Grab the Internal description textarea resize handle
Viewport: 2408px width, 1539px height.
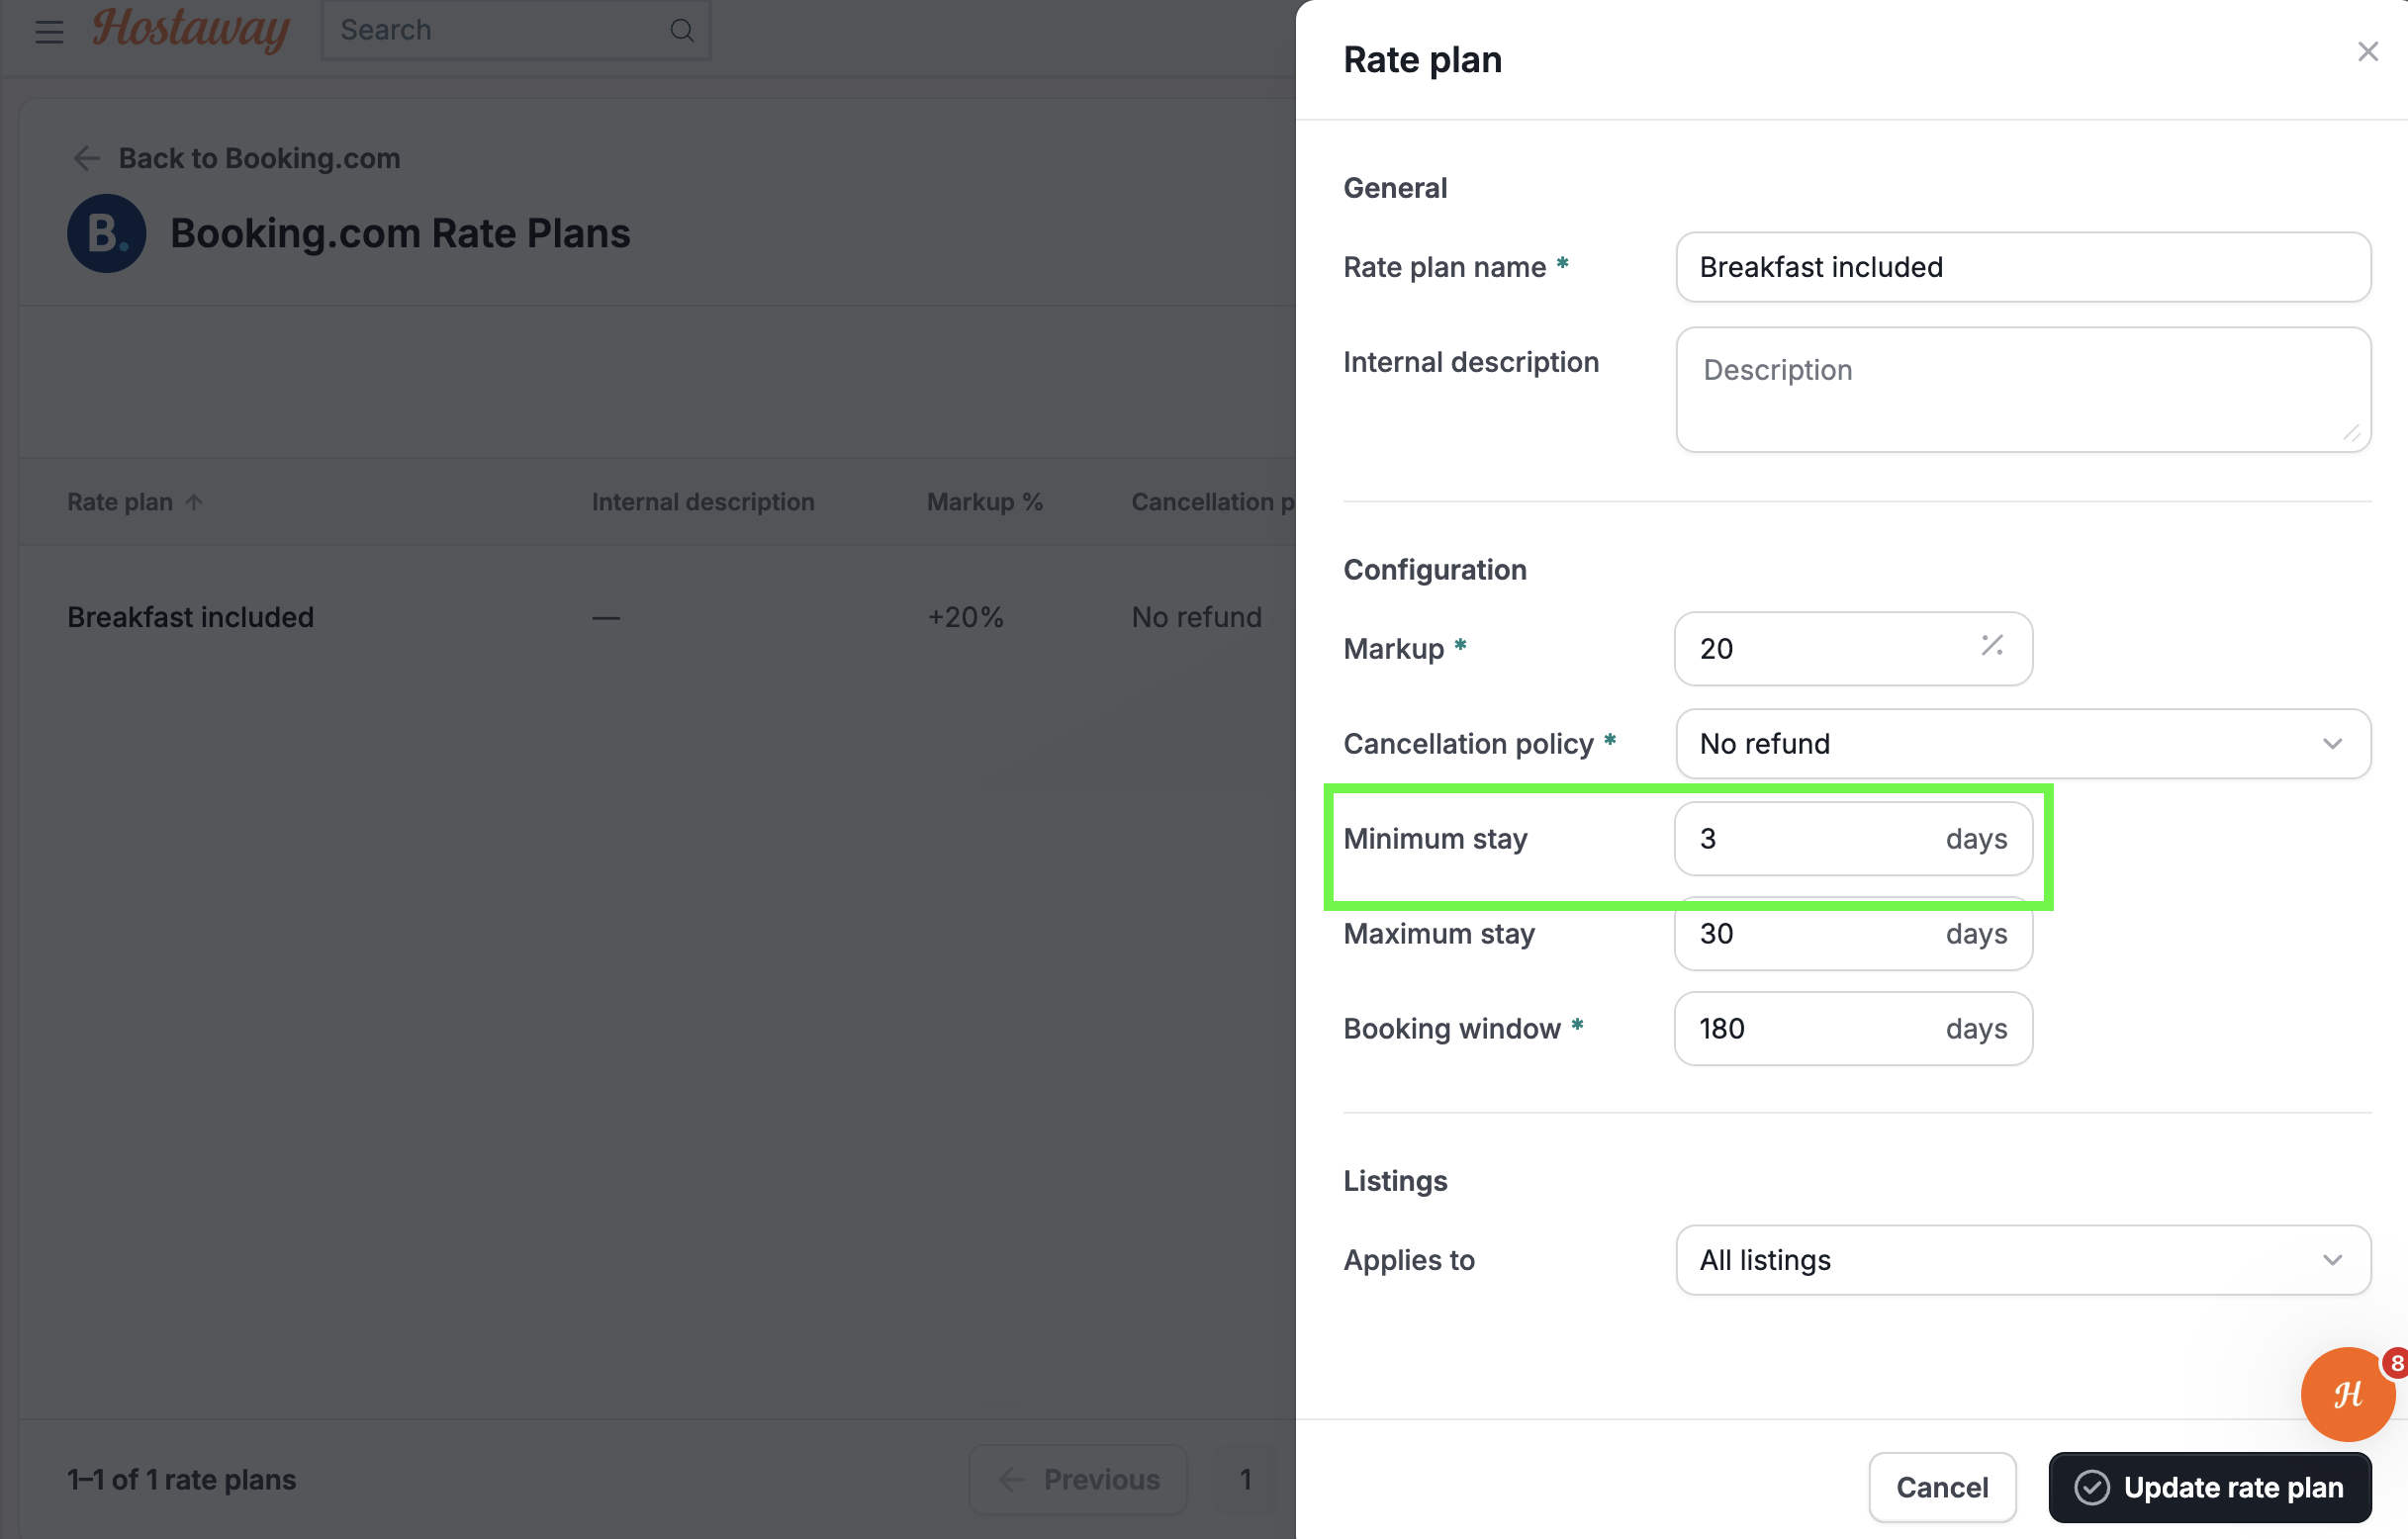2351,432
